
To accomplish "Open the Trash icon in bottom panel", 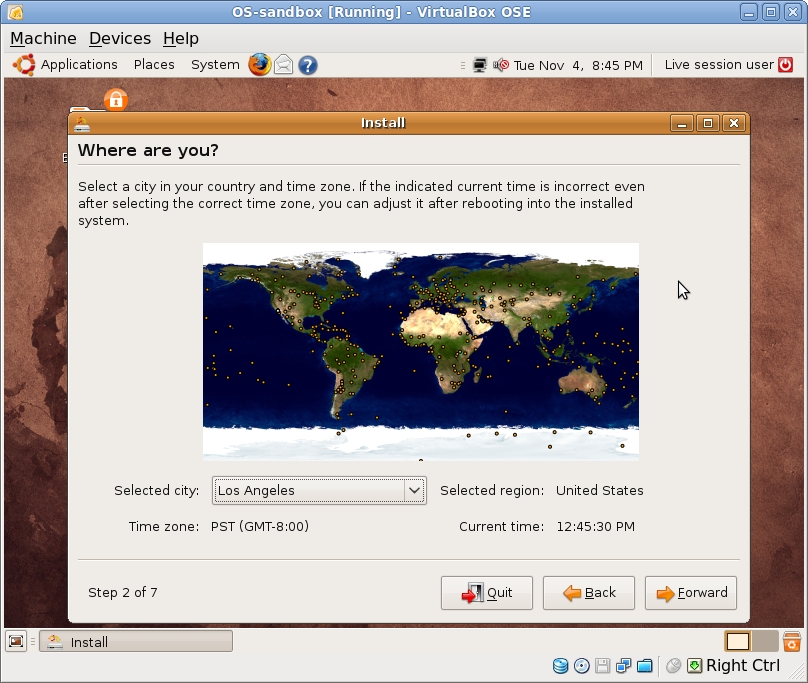I will [x=792, y=642].
